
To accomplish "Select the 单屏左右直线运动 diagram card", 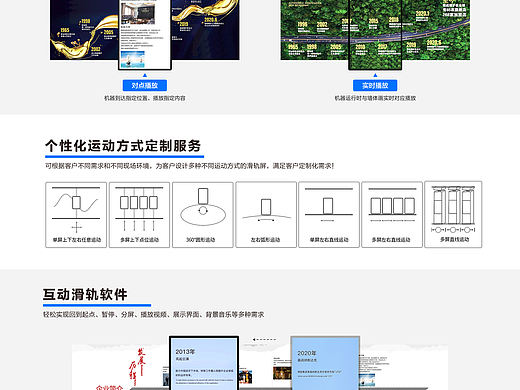I will [329, 215].
